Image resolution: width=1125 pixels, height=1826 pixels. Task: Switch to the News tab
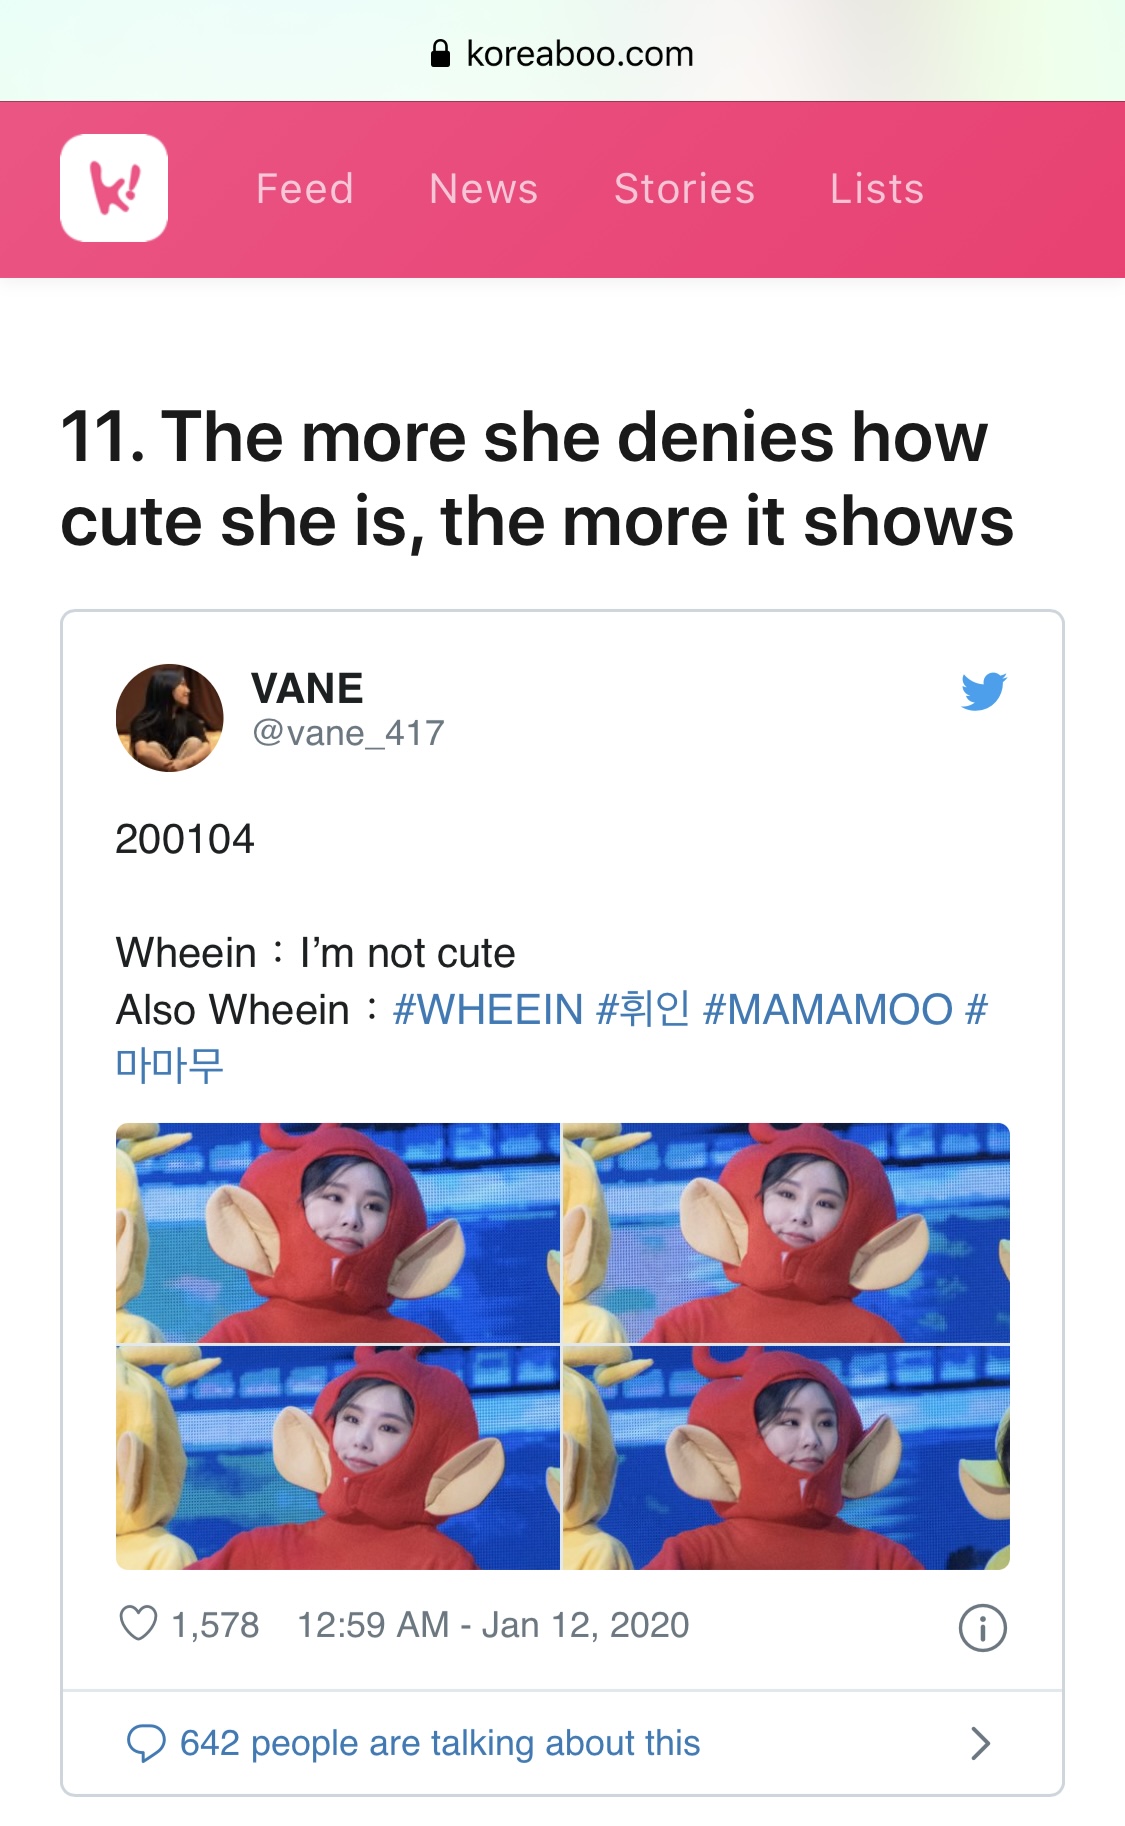point(484,188)
